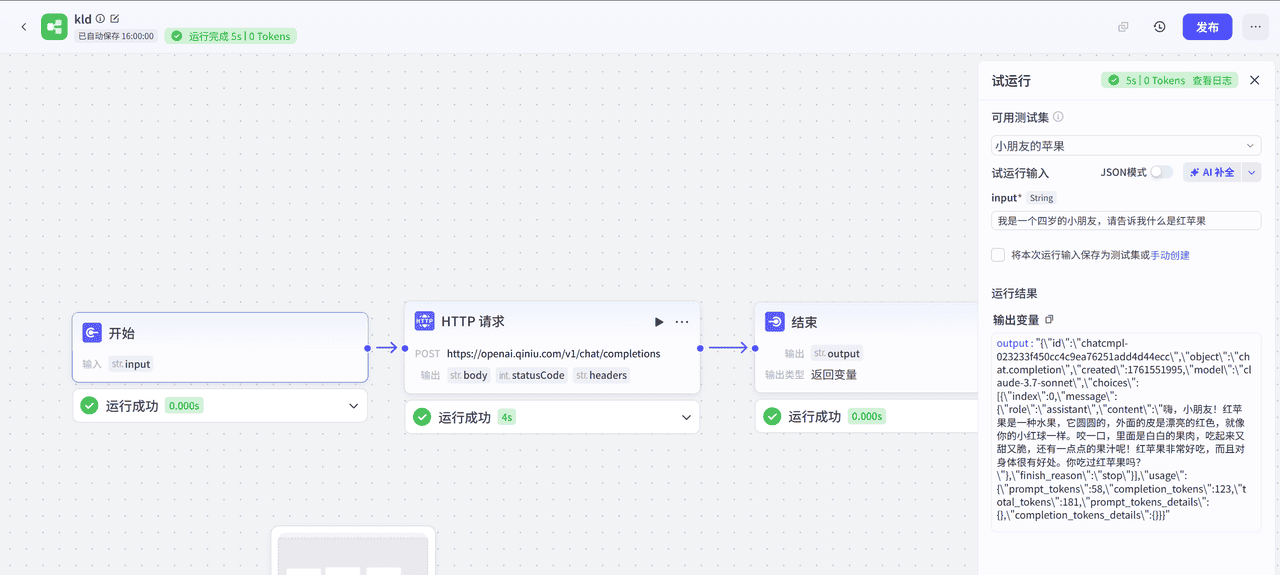Click the back arrow in the header
Viewport: 1280px width, 575px height.
(24, 27)
